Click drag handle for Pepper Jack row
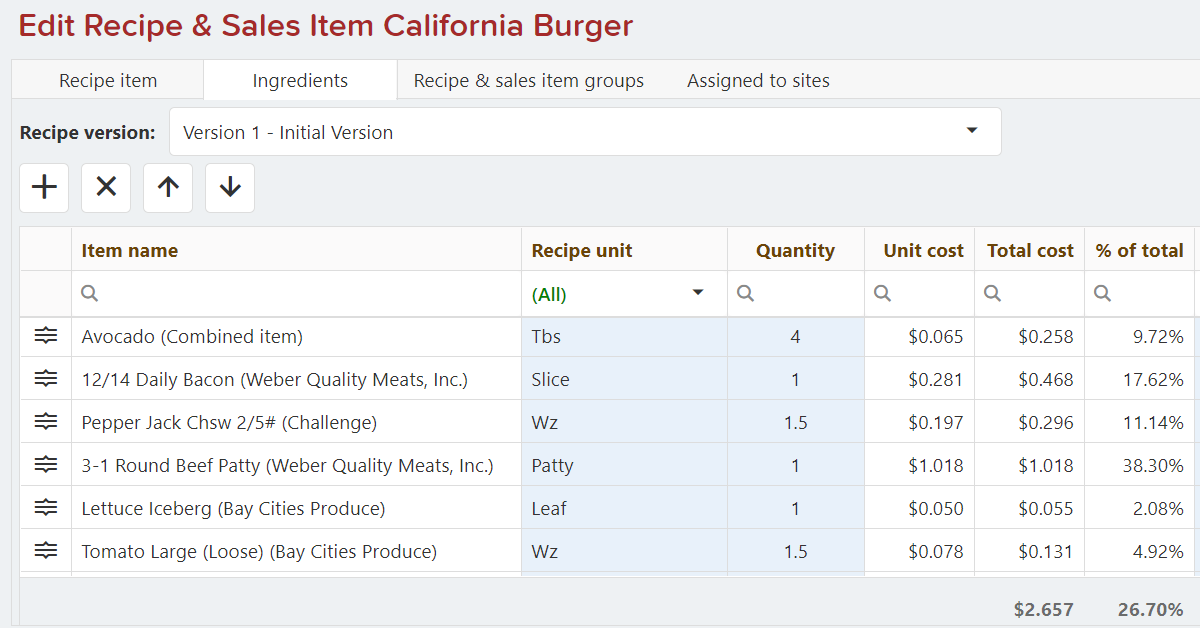This screenshot has width=1200, height=628. click(46, 423)
